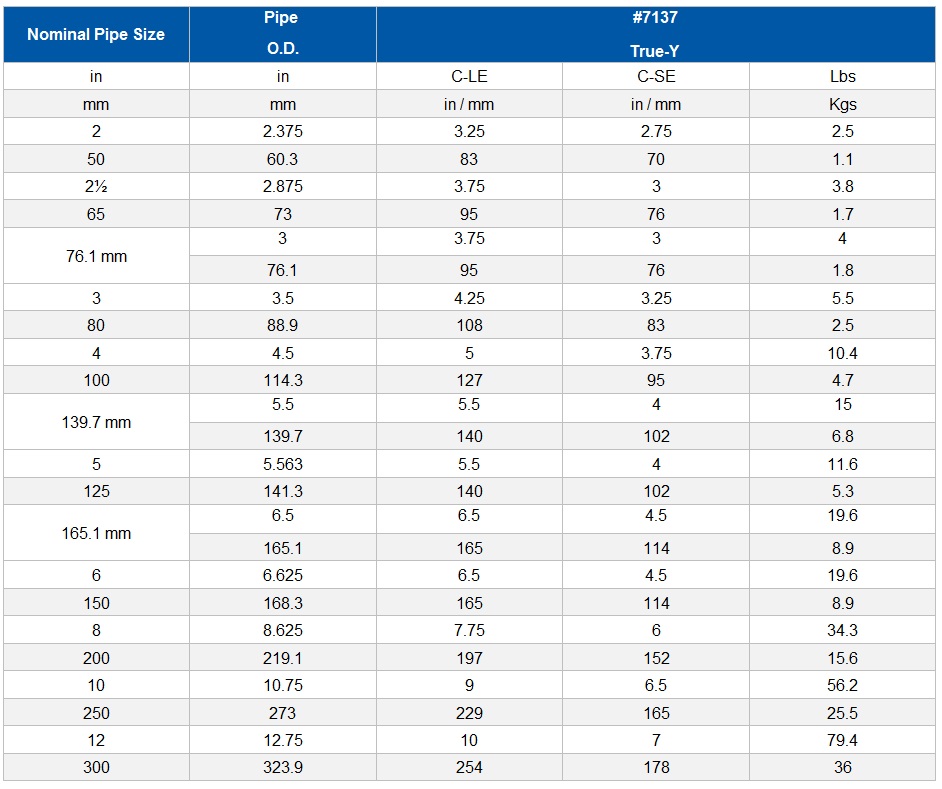Click the 76.1 mm nominal size cell
942x789 pixels.
96,256
